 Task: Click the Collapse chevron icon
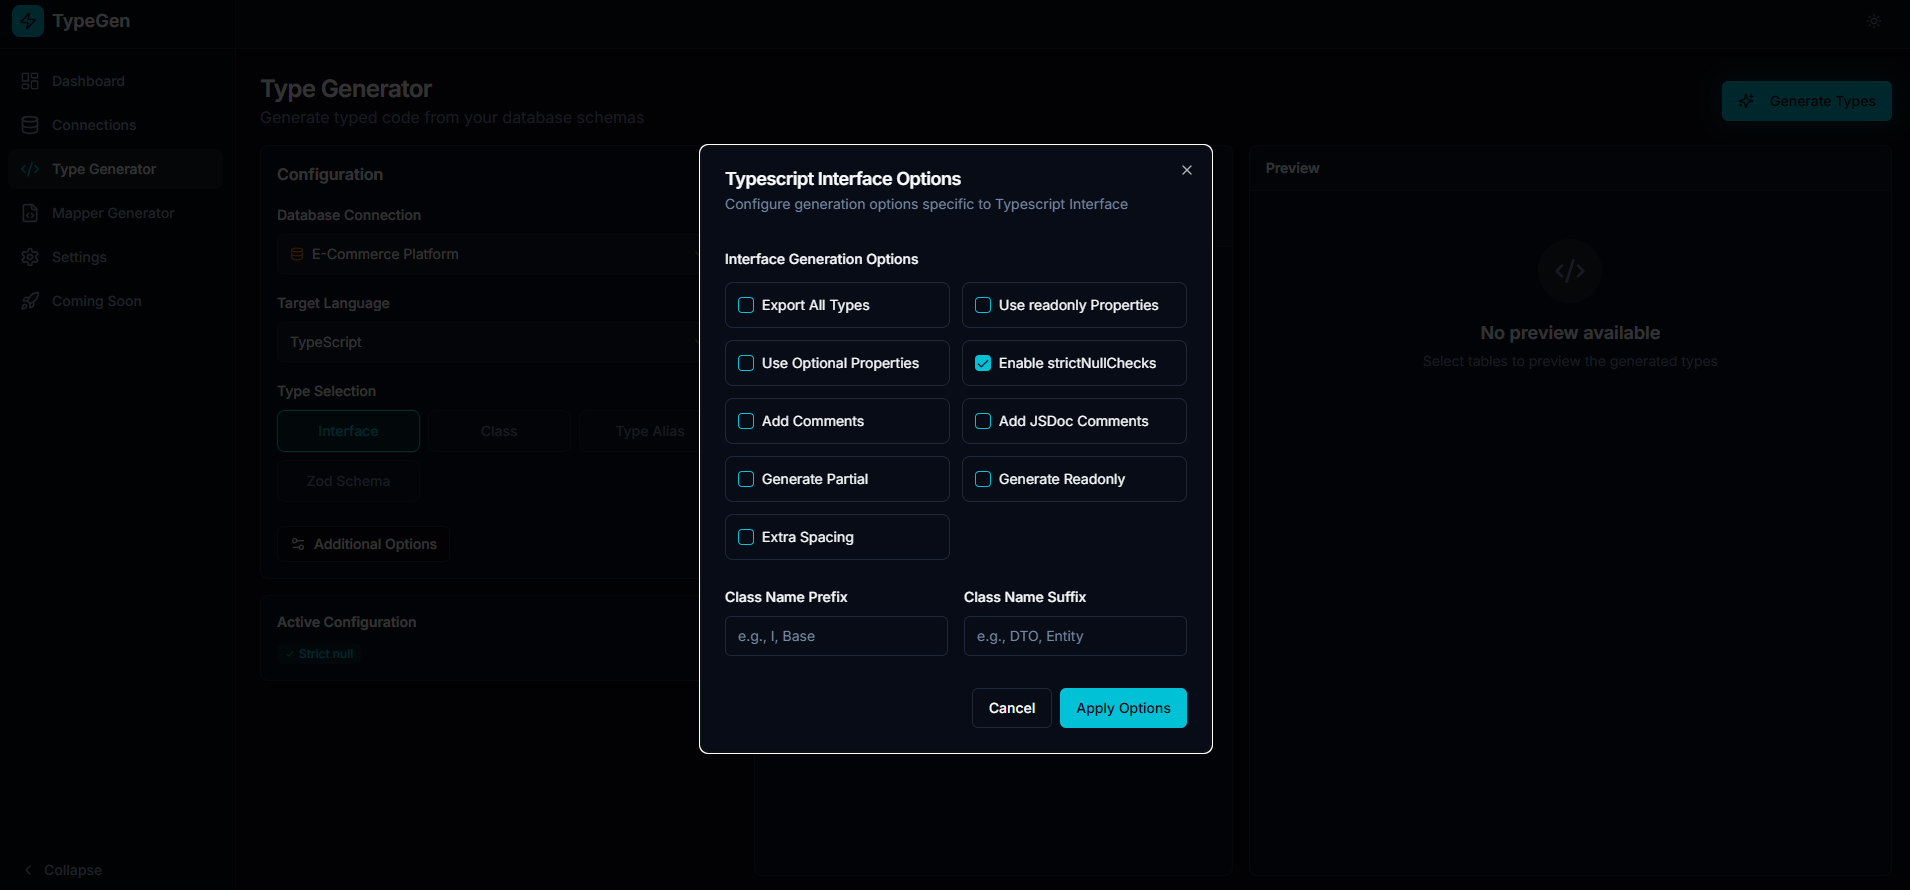click(28, 870)
